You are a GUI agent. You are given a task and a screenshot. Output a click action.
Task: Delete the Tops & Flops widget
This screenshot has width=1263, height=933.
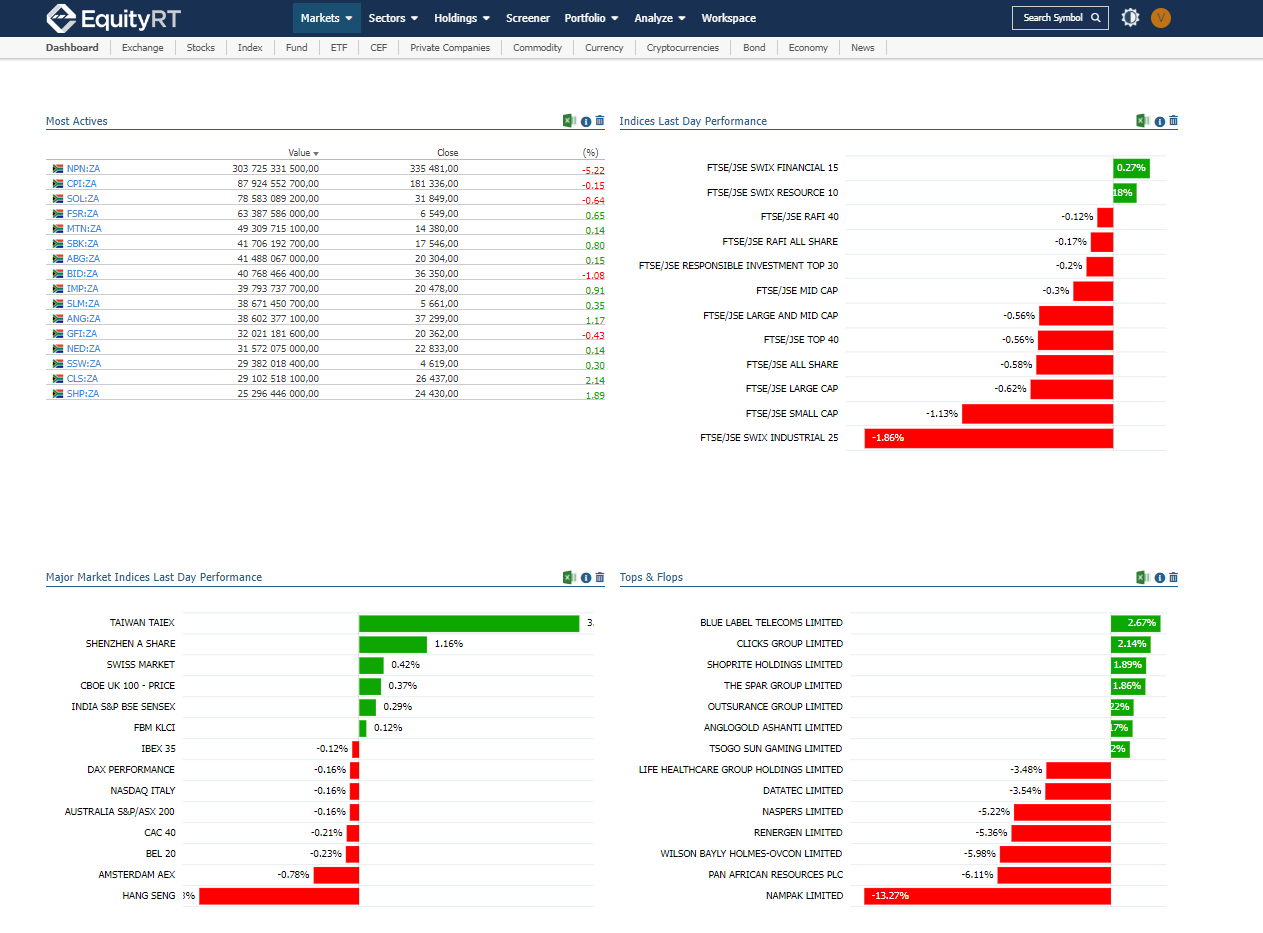(1173, 577)
